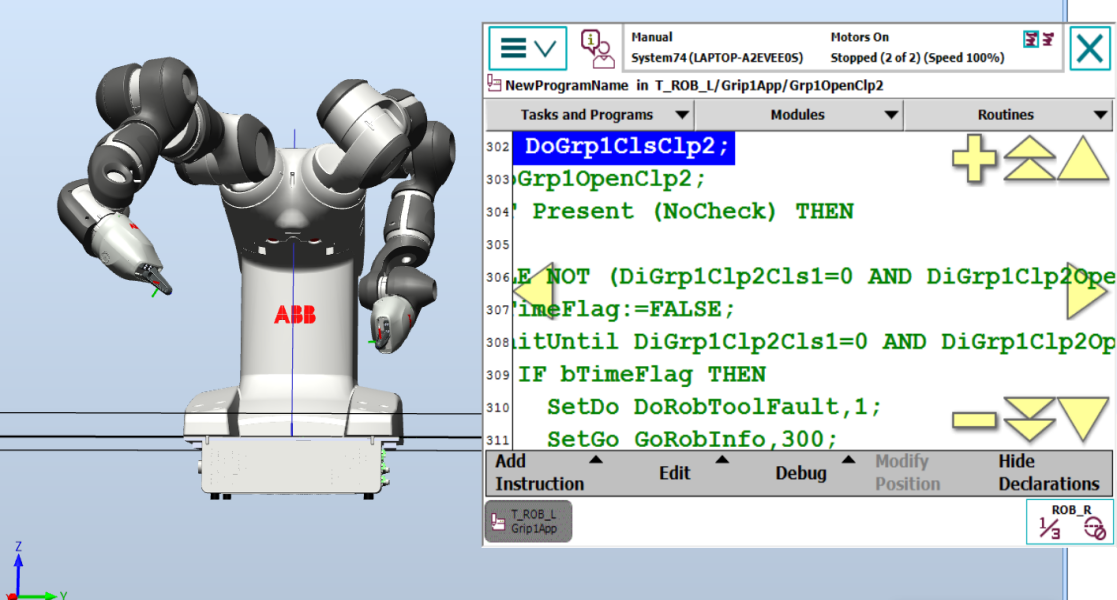Click the Stopped (2 of 2) speed status

click(x=918, y=58)
